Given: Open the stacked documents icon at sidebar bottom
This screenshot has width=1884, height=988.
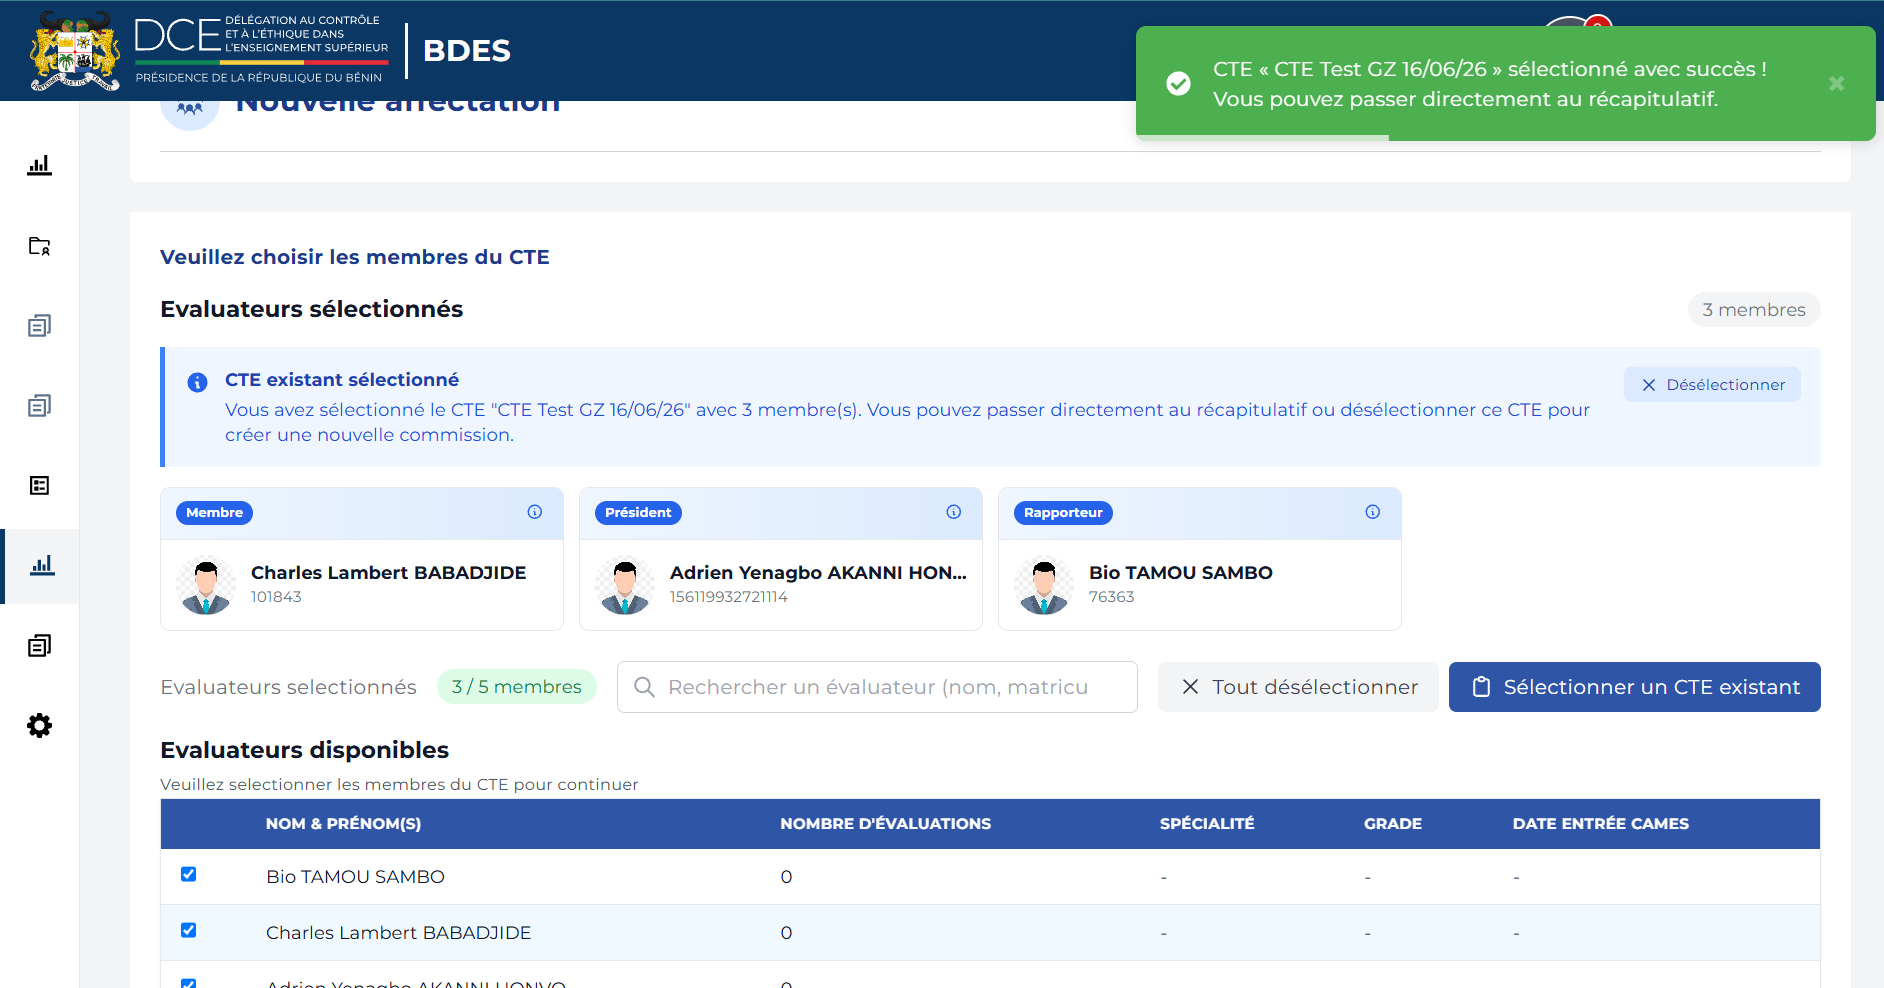Looking at the screenshot, I should tap(39, 645).
